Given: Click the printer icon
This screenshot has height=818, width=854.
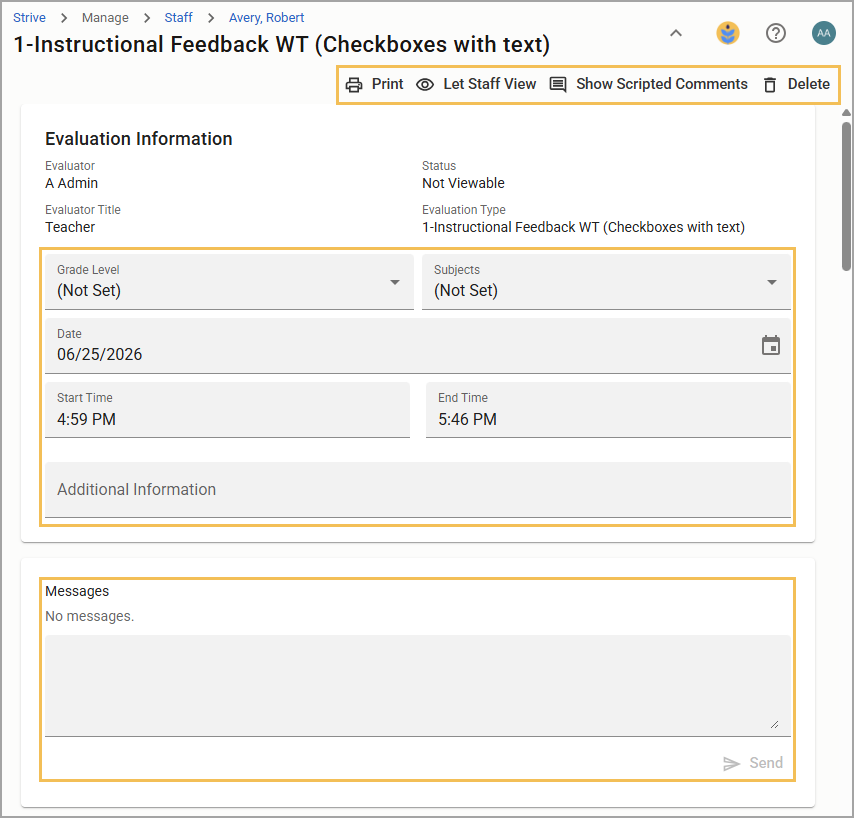Looking at the screenshot, I should [x=354, y=84].
